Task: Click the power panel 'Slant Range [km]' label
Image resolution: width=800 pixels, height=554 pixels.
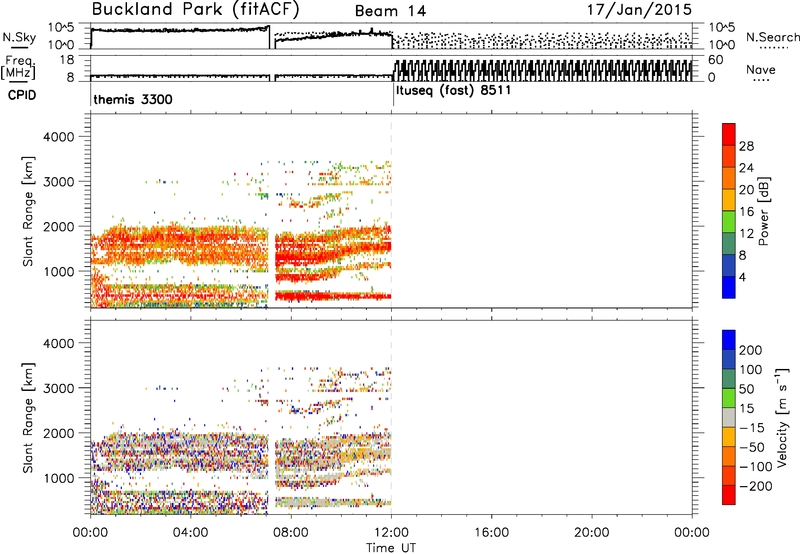Action: tap(28, 211)
